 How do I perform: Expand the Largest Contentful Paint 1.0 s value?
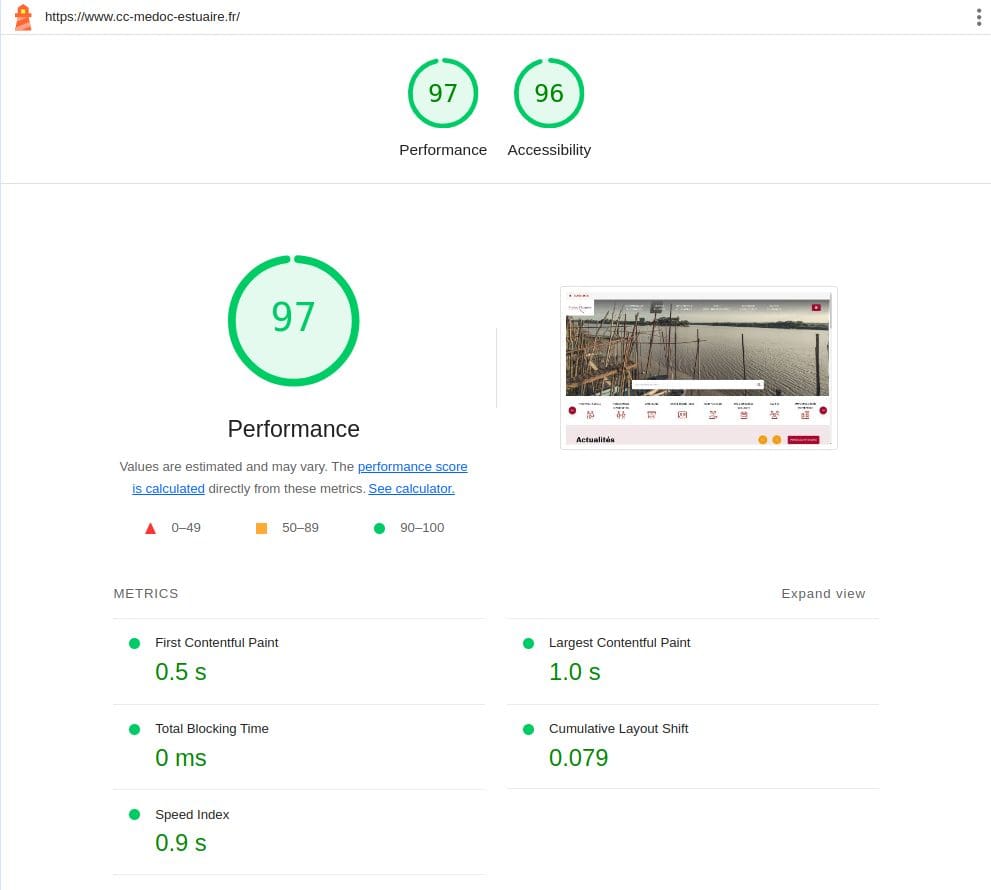pyautogui.click(x=575, y=672)
